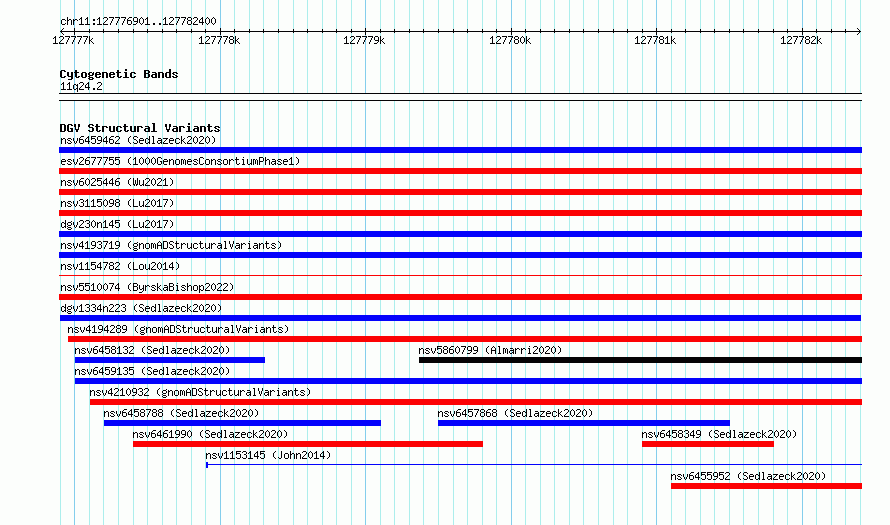Click the nsv3115098 (Lu2017) red bar
Screen dimensions: 890x525
coord(460,213)
